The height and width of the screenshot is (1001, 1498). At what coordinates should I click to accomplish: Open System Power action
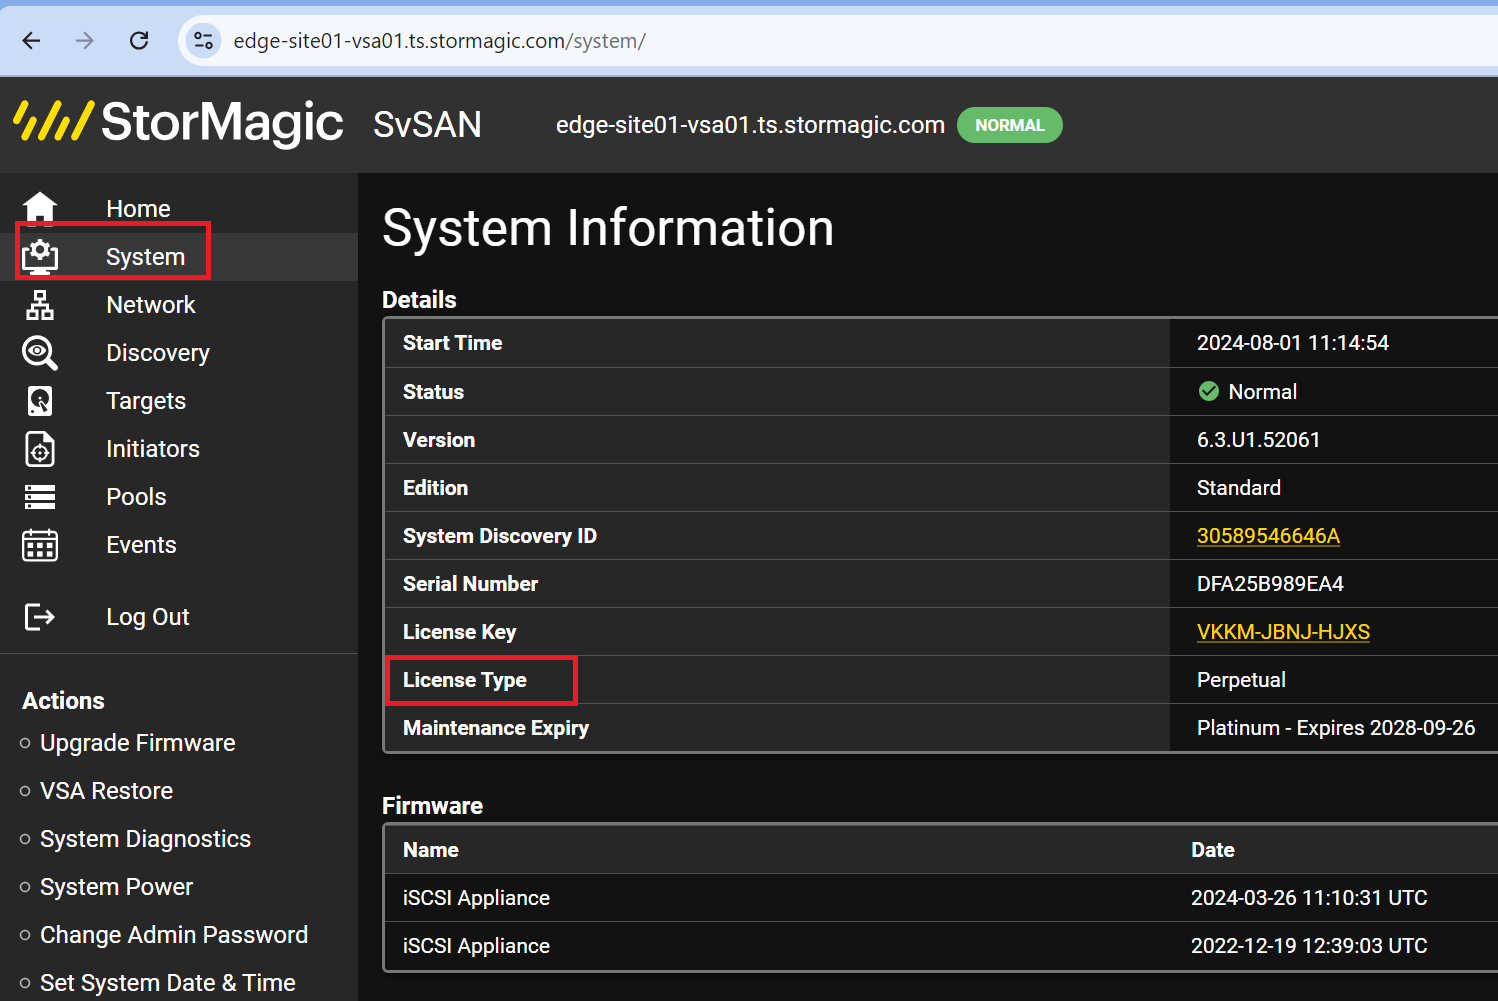[x=117, y=887]
